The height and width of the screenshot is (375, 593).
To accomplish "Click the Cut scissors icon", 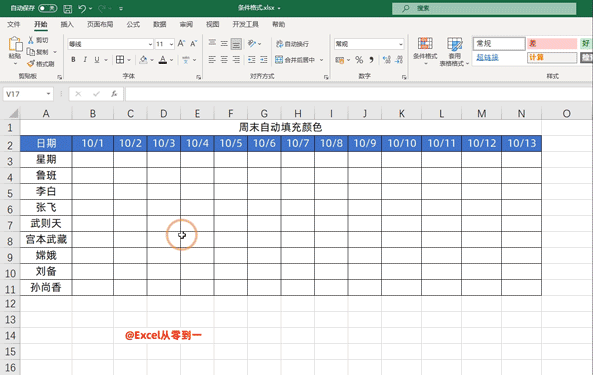I will pyautogui.click(x=31, y=40).
